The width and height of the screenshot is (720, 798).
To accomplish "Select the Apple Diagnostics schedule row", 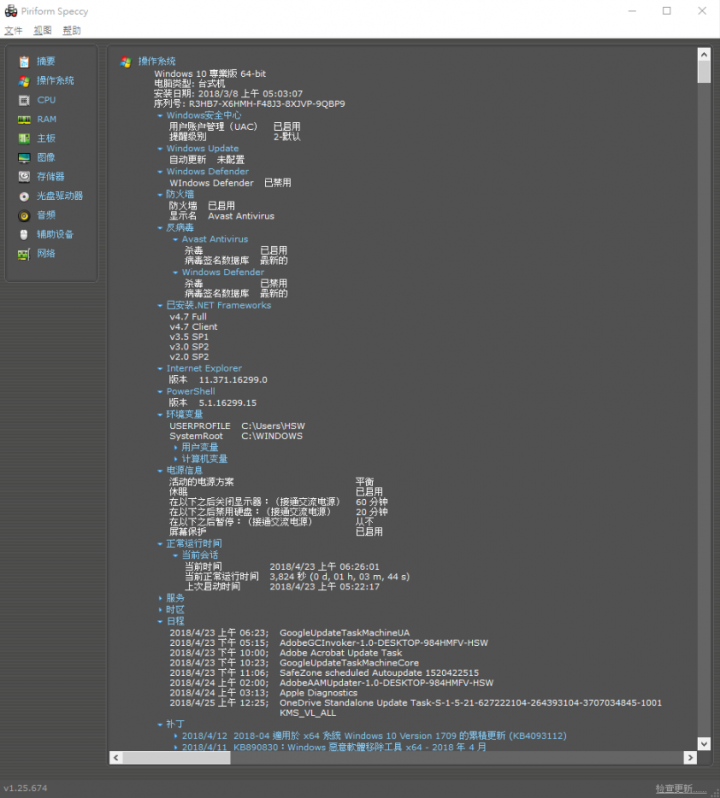I will click(263, 693).
